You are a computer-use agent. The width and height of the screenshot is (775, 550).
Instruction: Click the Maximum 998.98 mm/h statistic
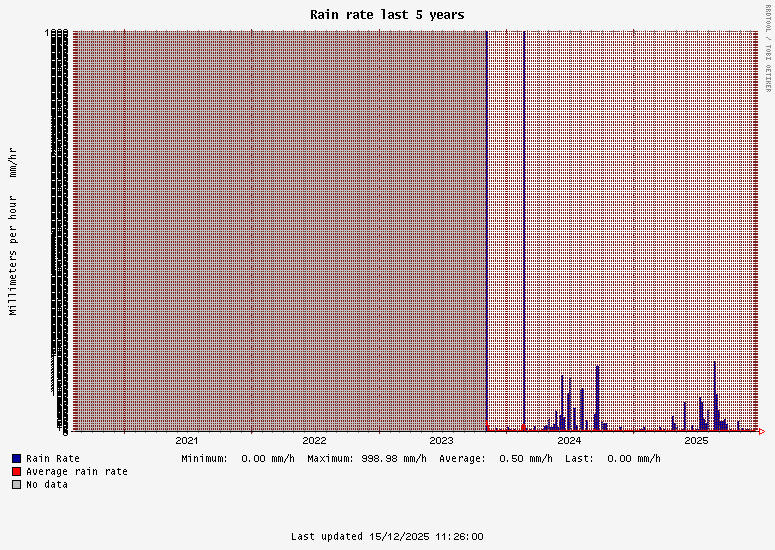point(366,458)
